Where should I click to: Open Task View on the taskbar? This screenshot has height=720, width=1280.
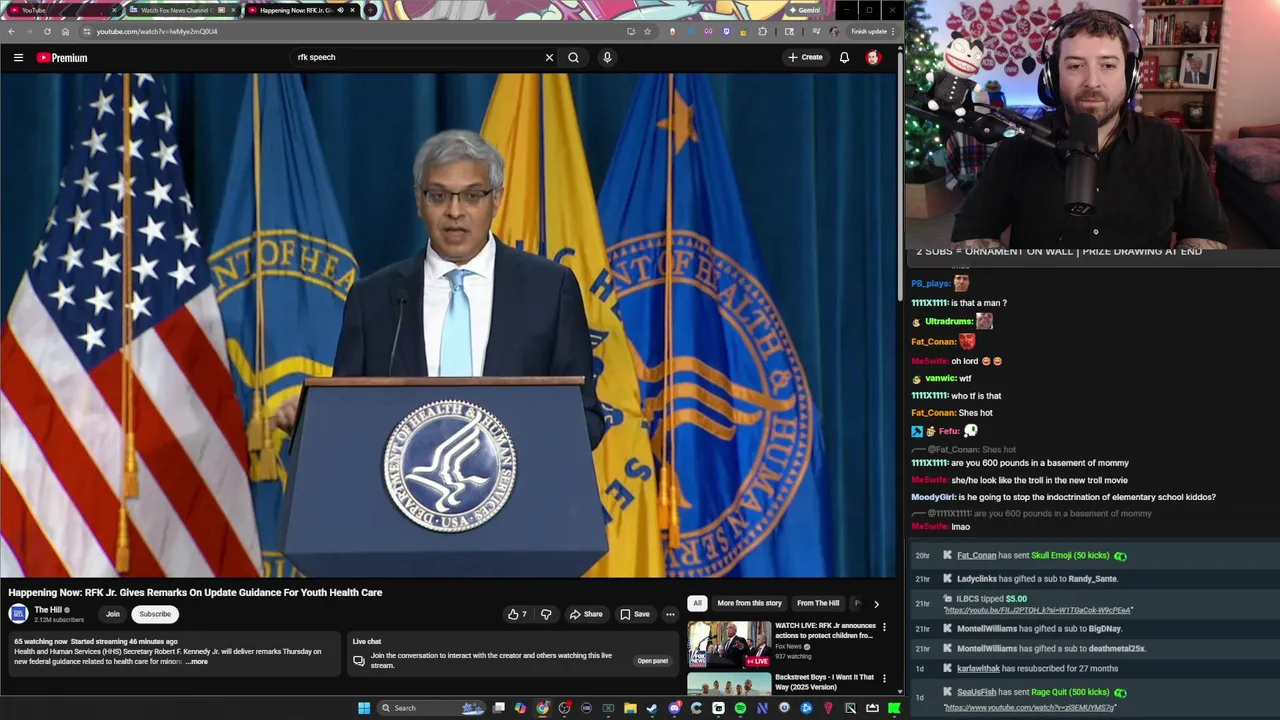499,708
